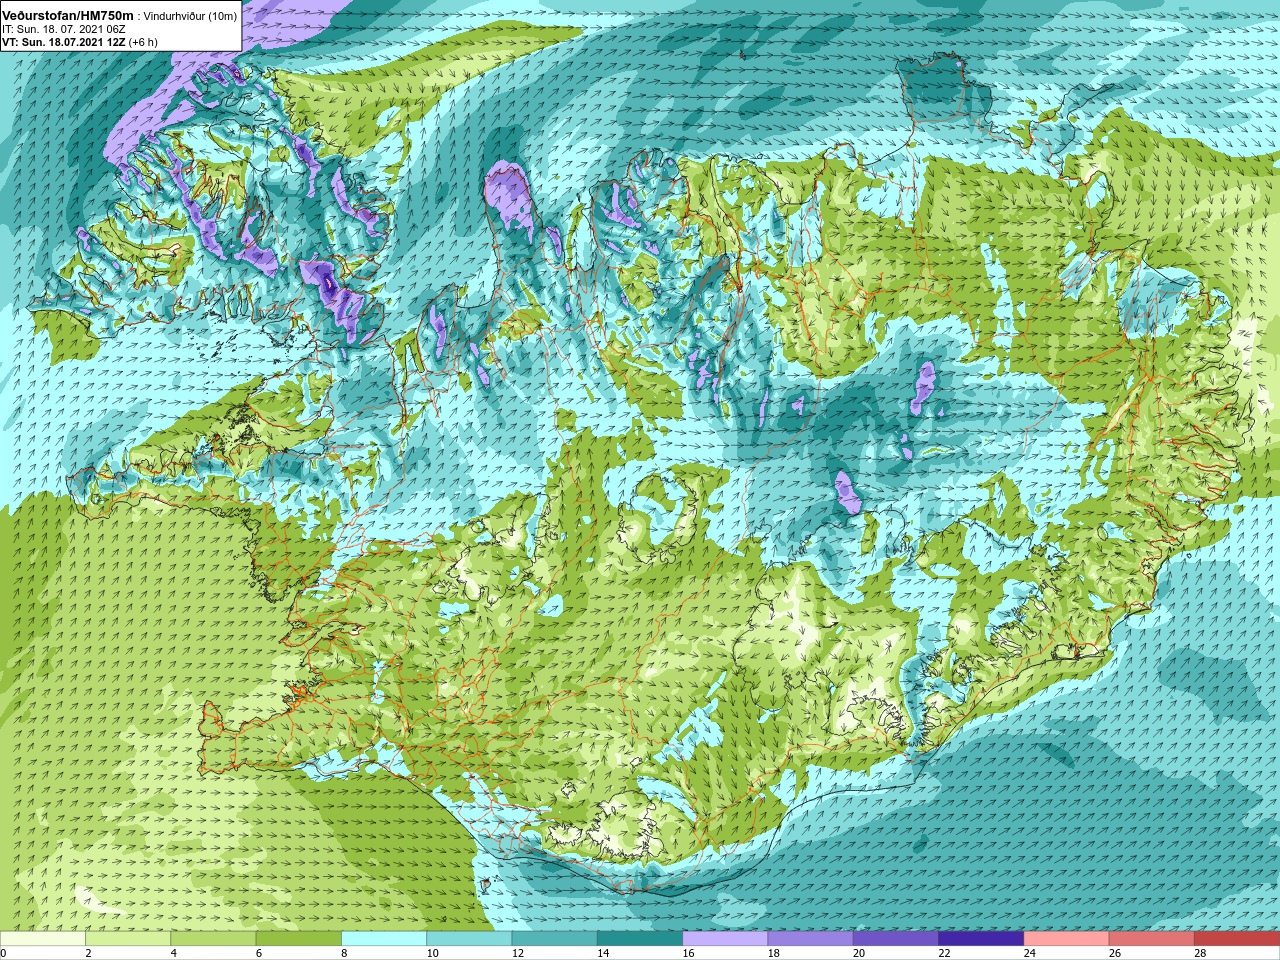
Task: Click the title text Veðurstofan/HM750m
Action: click(68, 15)
